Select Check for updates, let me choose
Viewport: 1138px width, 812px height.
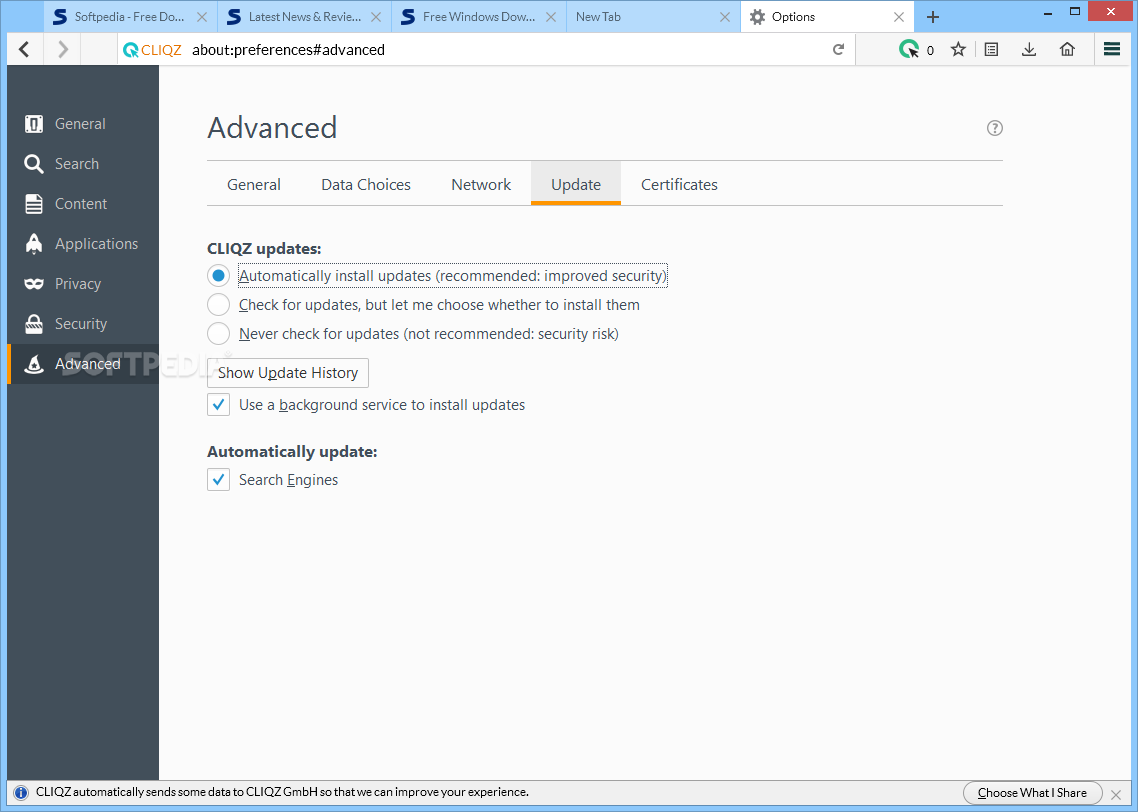point(218,305)
